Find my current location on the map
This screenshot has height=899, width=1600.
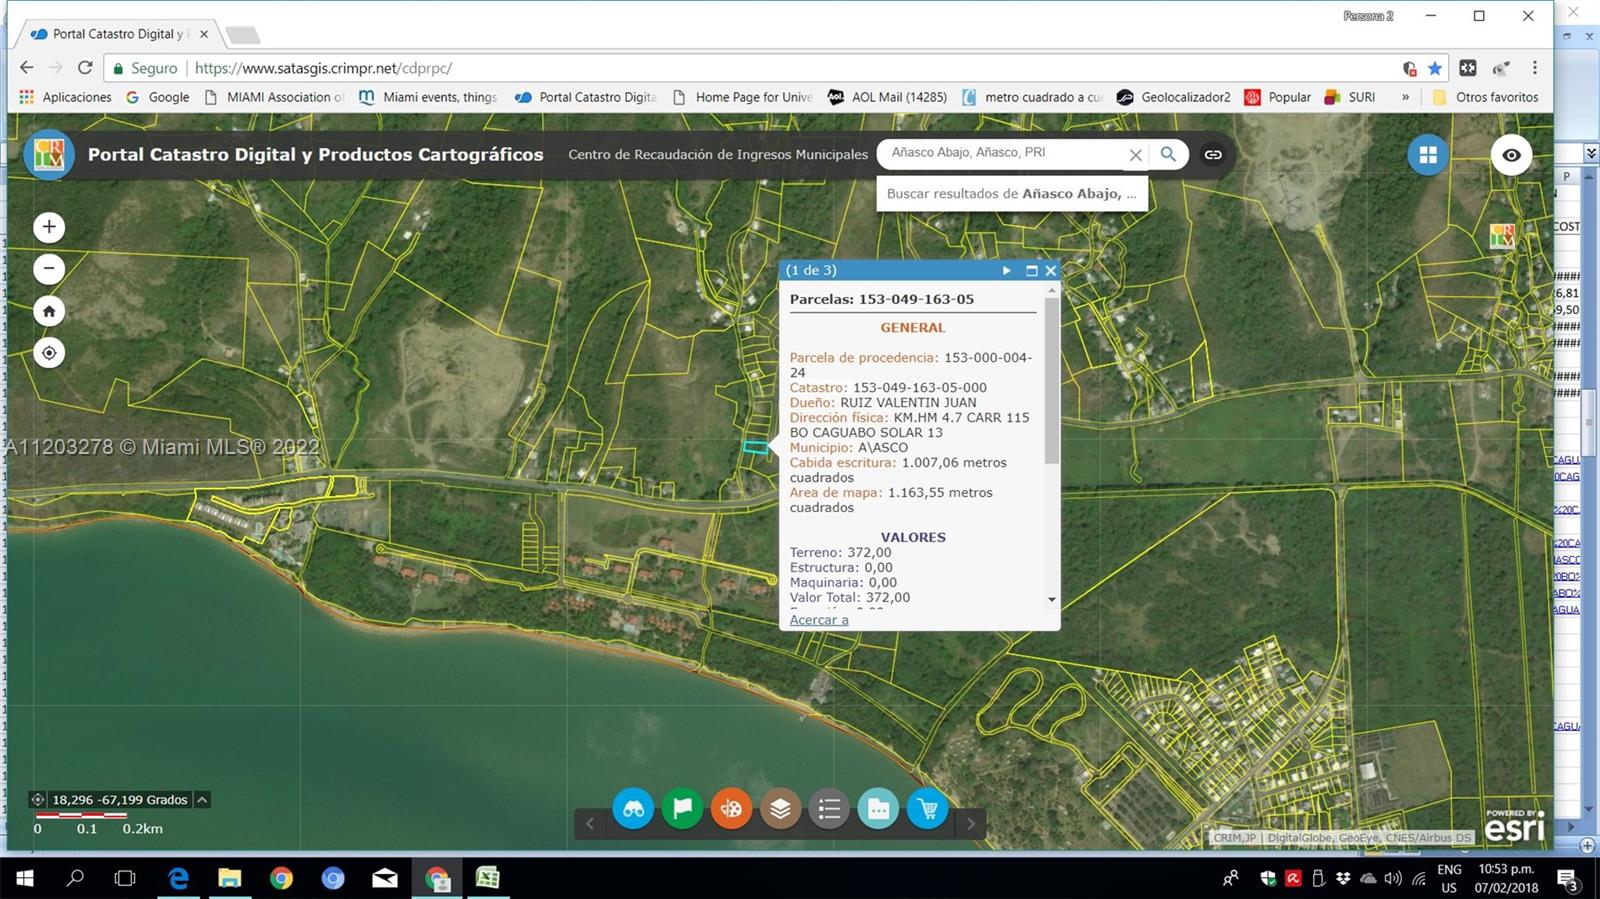coord(49,353)
